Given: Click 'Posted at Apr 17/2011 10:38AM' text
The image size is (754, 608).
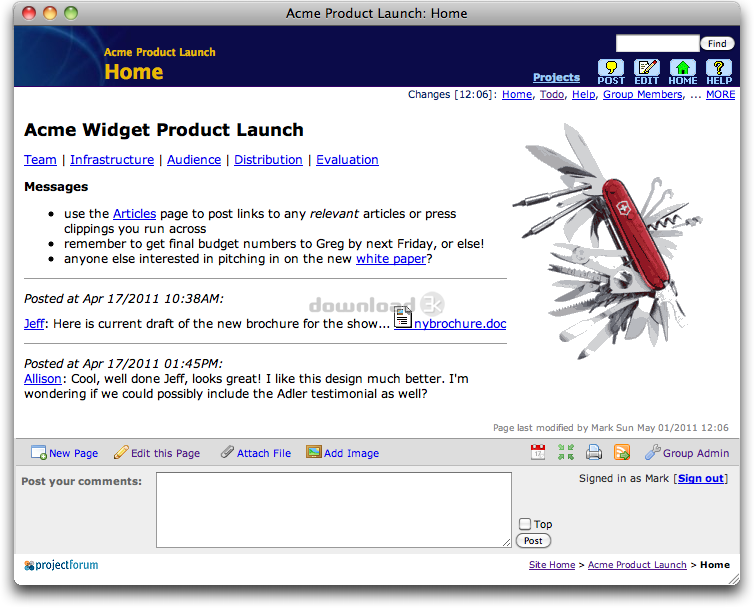Looking at the screenshot, I should [124, 299].
